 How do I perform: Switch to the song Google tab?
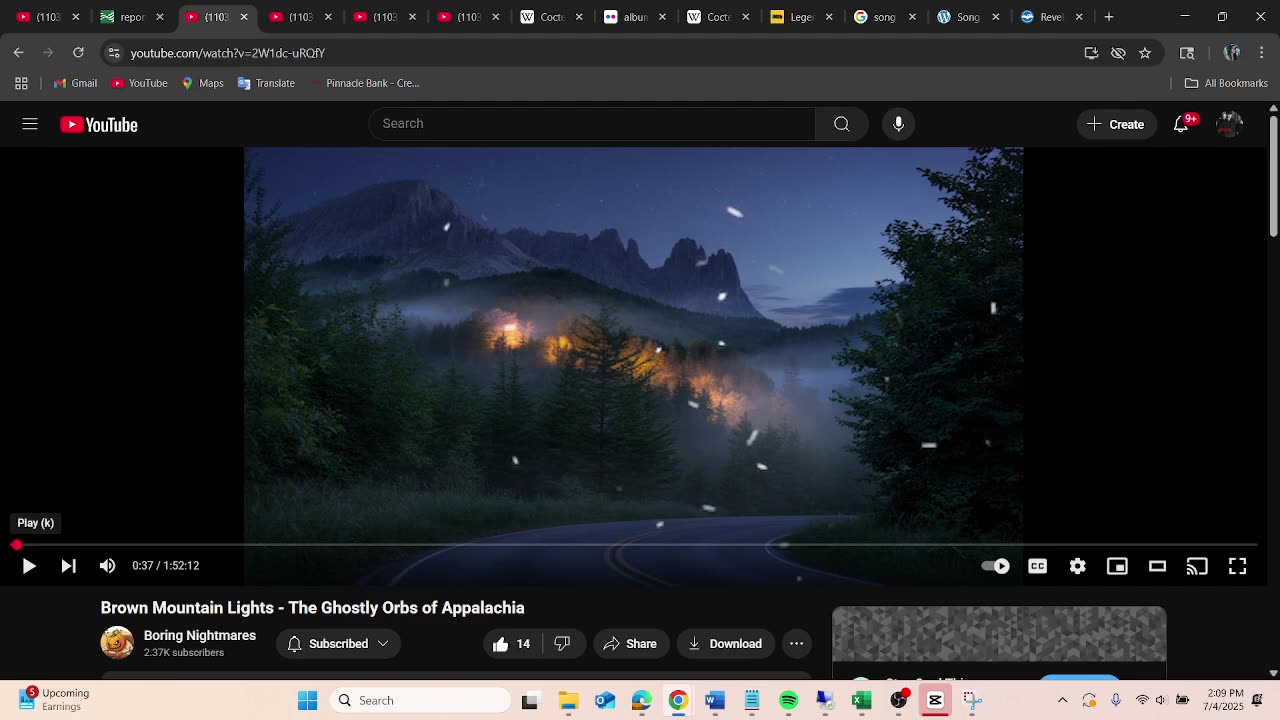tap(884, 17)
